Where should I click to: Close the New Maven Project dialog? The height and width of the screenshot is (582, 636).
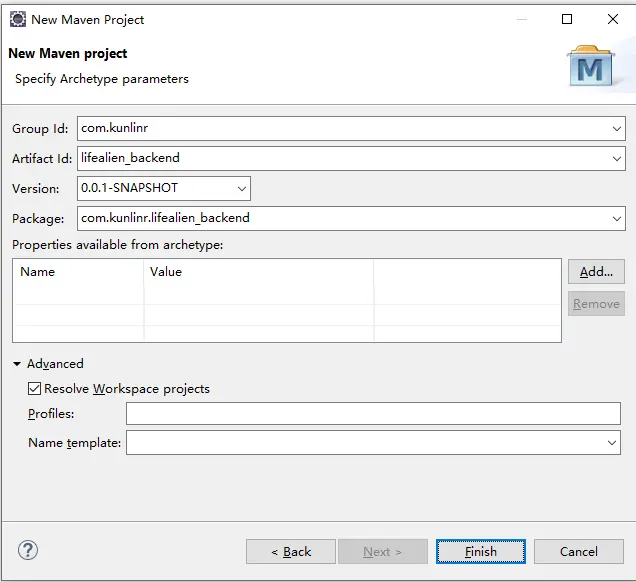613,19
